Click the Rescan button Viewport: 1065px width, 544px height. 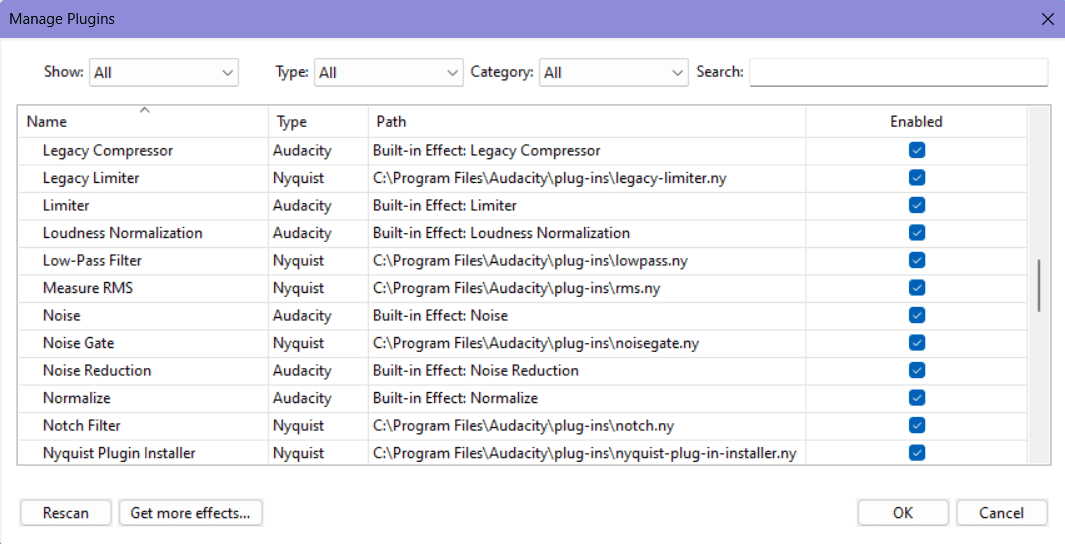[x=66, y=513]
